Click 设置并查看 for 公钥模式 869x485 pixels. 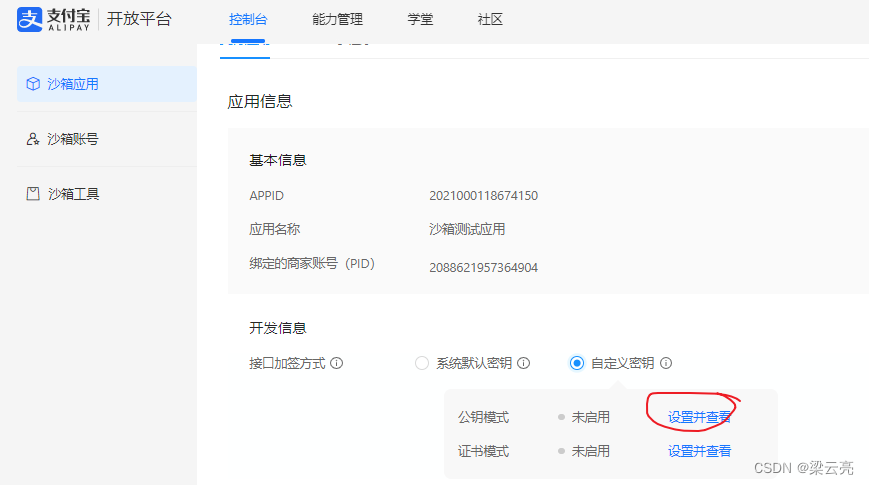click(x=699, y=417)
